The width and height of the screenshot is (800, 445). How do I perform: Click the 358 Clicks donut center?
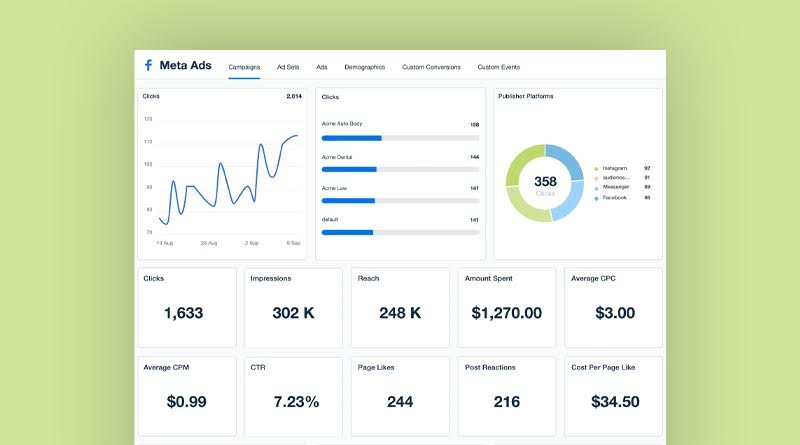(x=545, y=185)
